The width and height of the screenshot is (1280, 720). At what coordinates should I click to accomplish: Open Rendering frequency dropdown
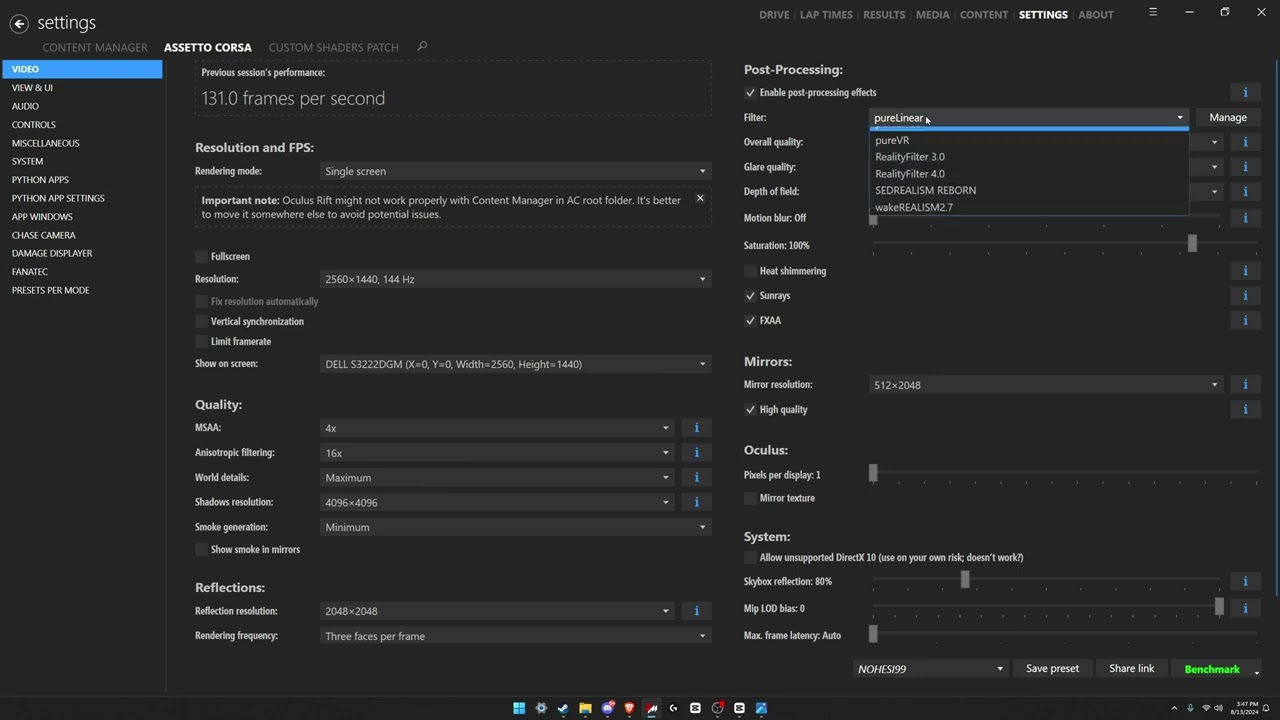tap(515, 636)
